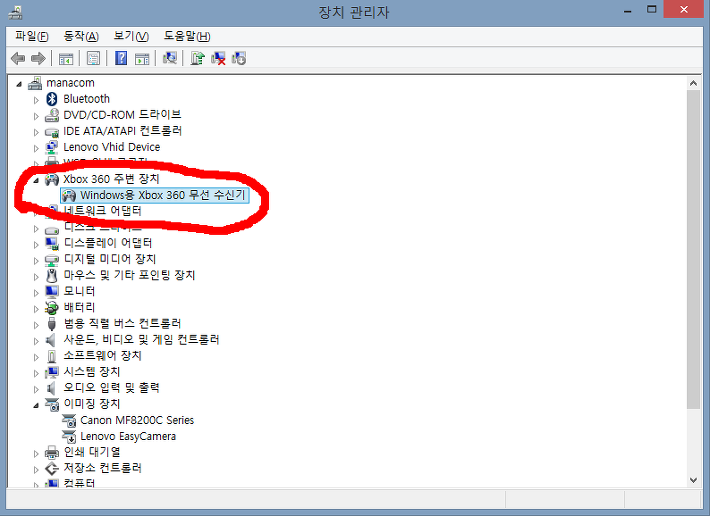Disable device with the down-arrow icon
Image resolution: width=710 pixels, height=516 pixels.
point(239,58)
